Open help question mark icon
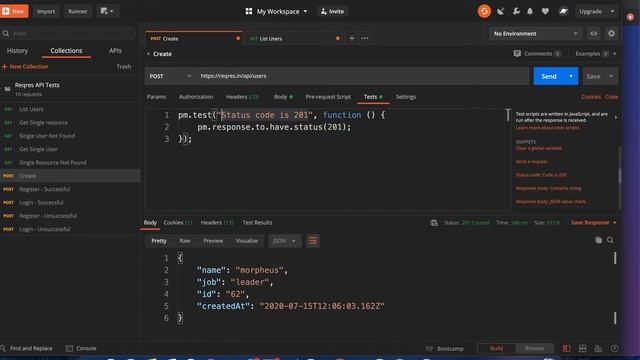This screenshot has height=360, width=640. tap(614, 348)
